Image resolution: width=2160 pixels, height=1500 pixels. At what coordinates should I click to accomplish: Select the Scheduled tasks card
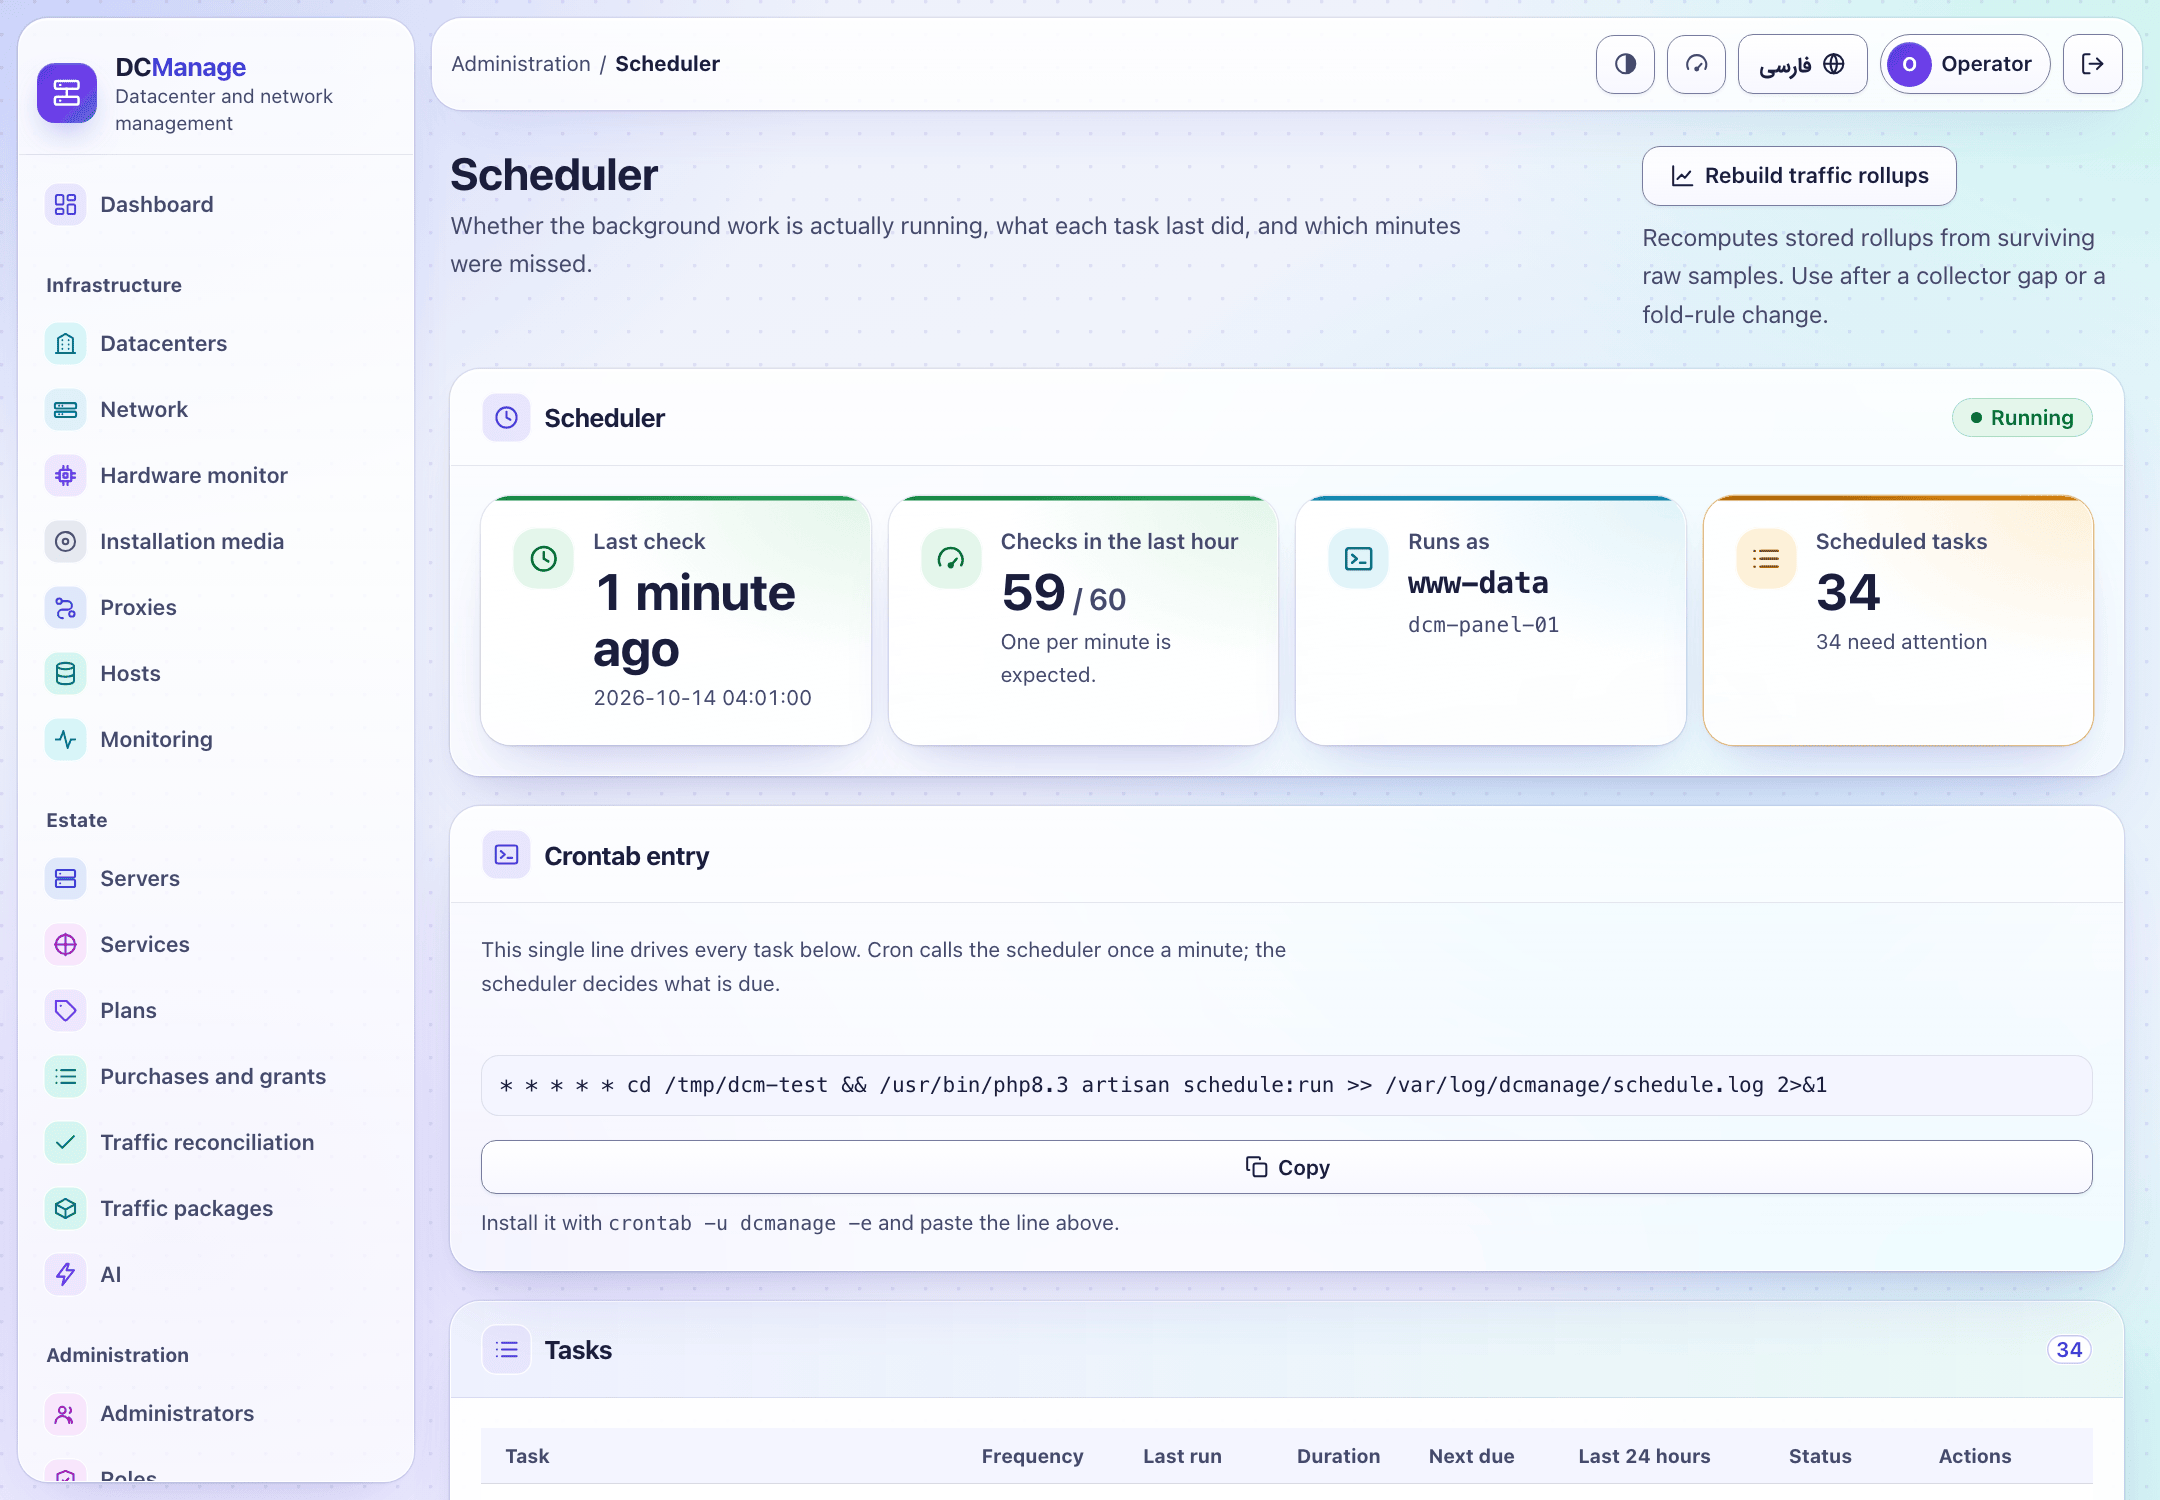coord(1898,621)
